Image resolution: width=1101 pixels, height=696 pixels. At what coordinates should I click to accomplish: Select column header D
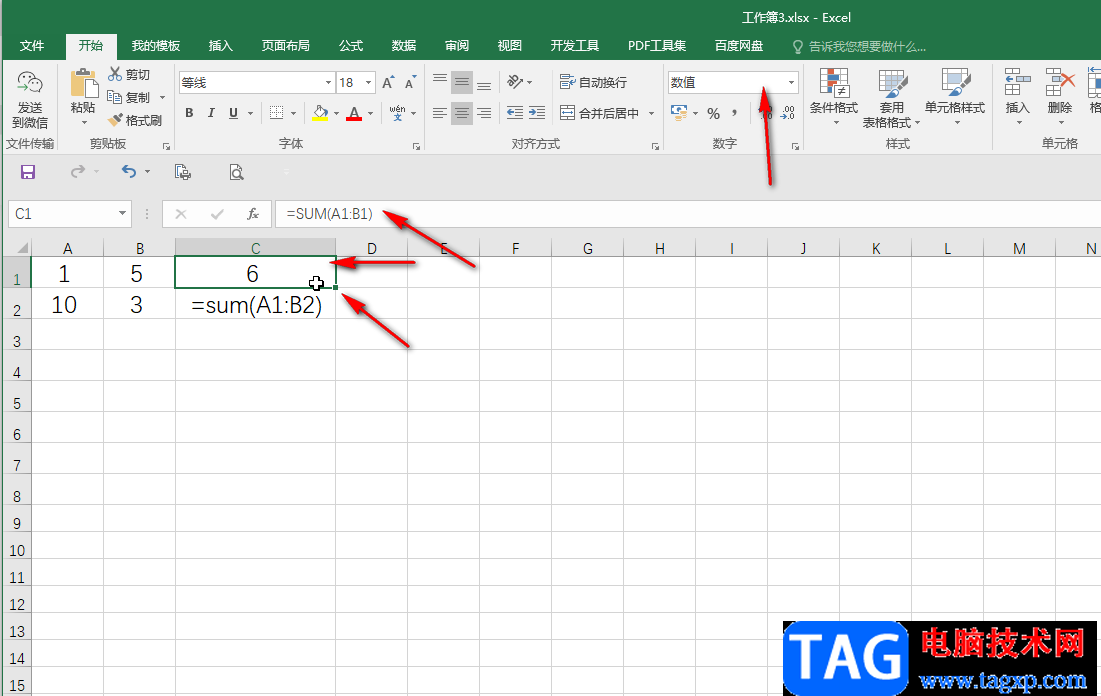pyautogui.click(x=371, y=248)
